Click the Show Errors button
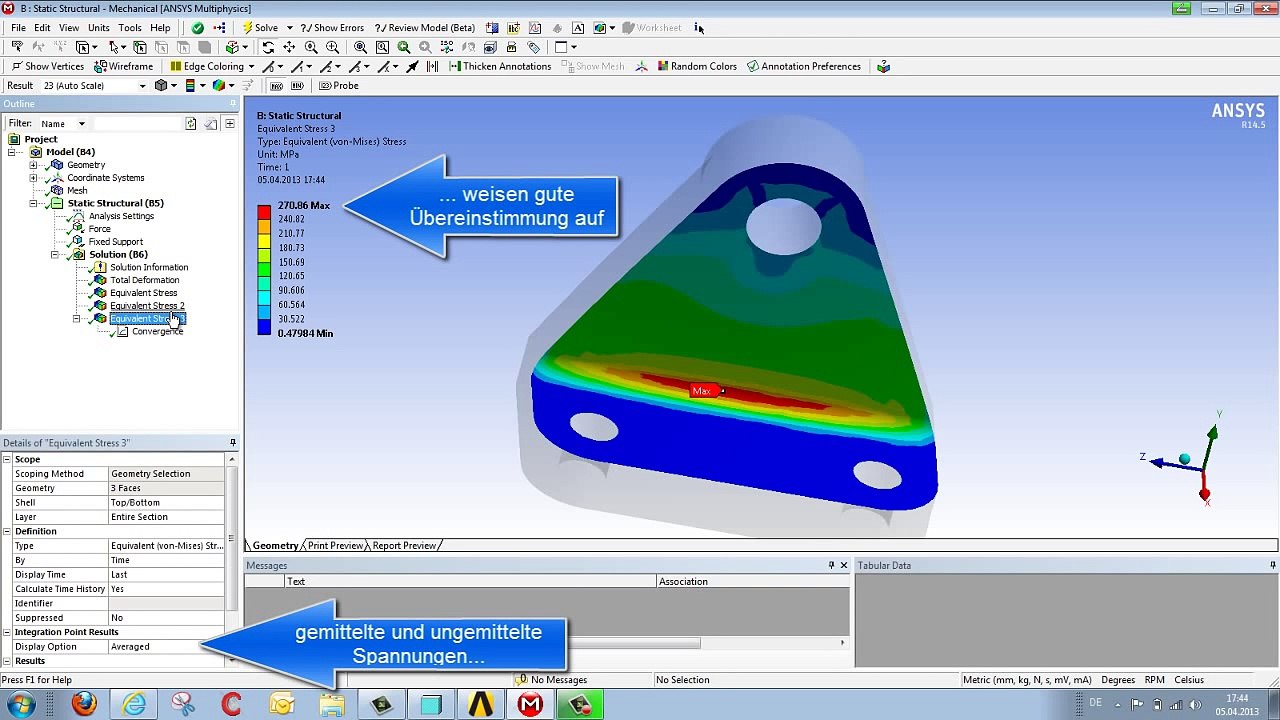The height and width of the screenshot is (720, 1280). pyautogui.click(x=332, y=28)
